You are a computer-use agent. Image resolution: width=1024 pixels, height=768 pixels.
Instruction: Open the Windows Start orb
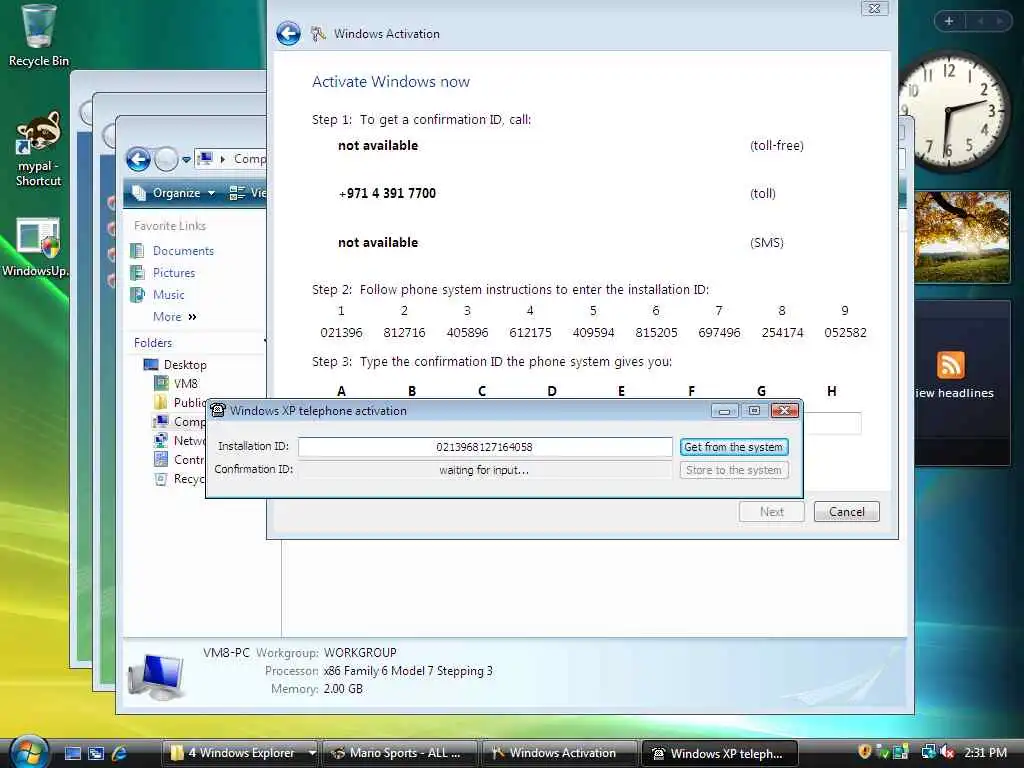pyautogui.click(x=29, y=752)
